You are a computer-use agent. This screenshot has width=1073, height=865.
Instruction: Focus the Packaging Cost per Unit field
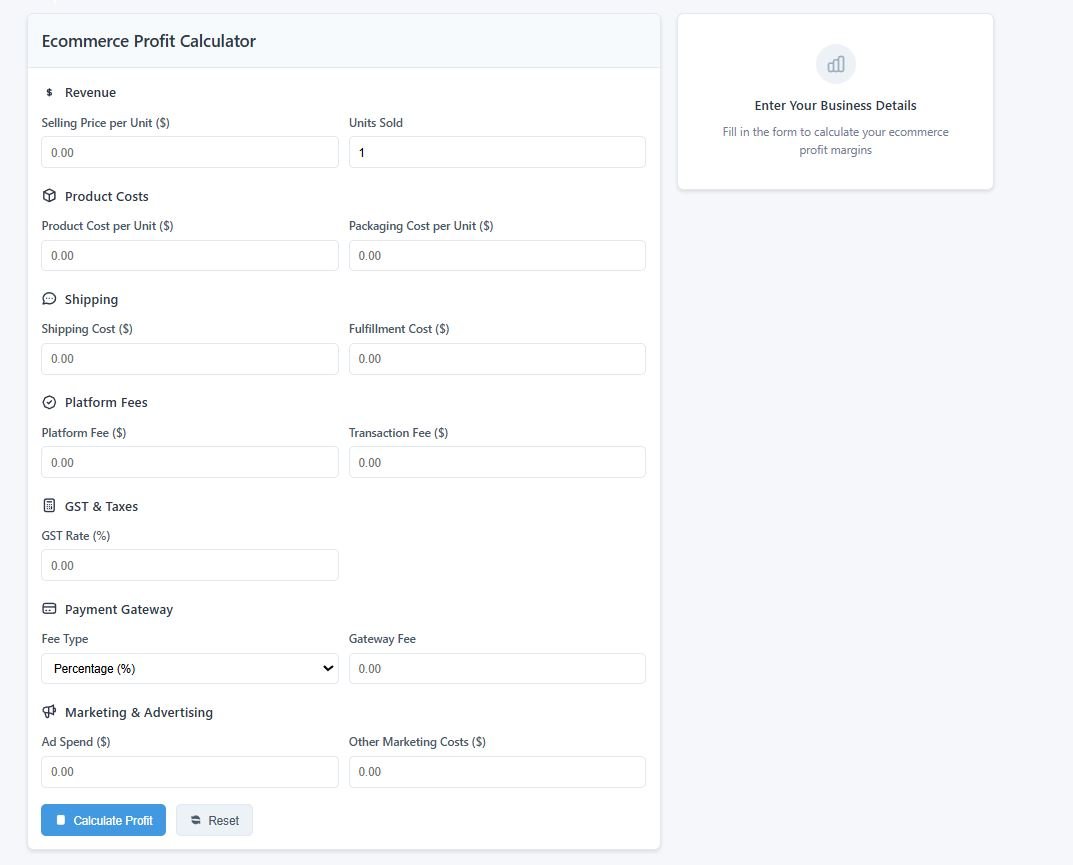497,255
